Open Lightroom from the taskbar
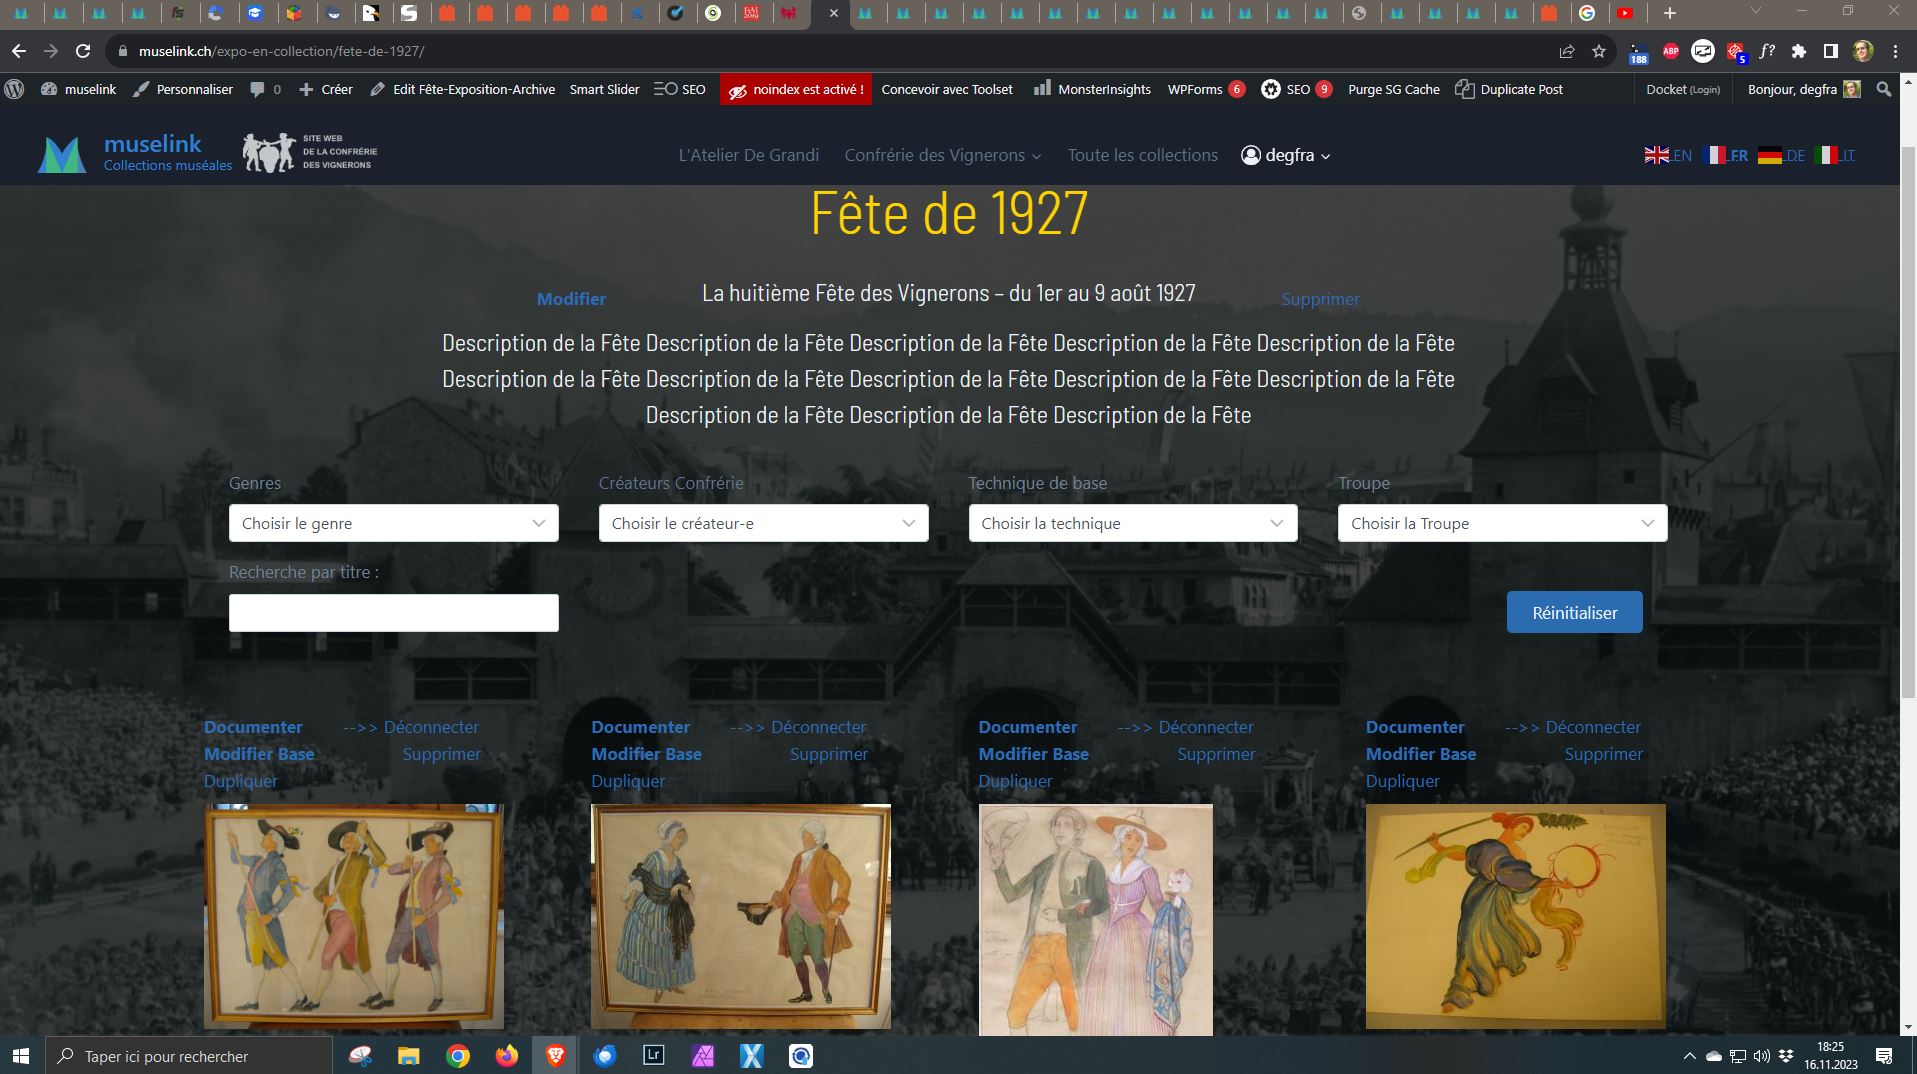This screenshot has width=1917, height=1074. (x=654, y=1056)
